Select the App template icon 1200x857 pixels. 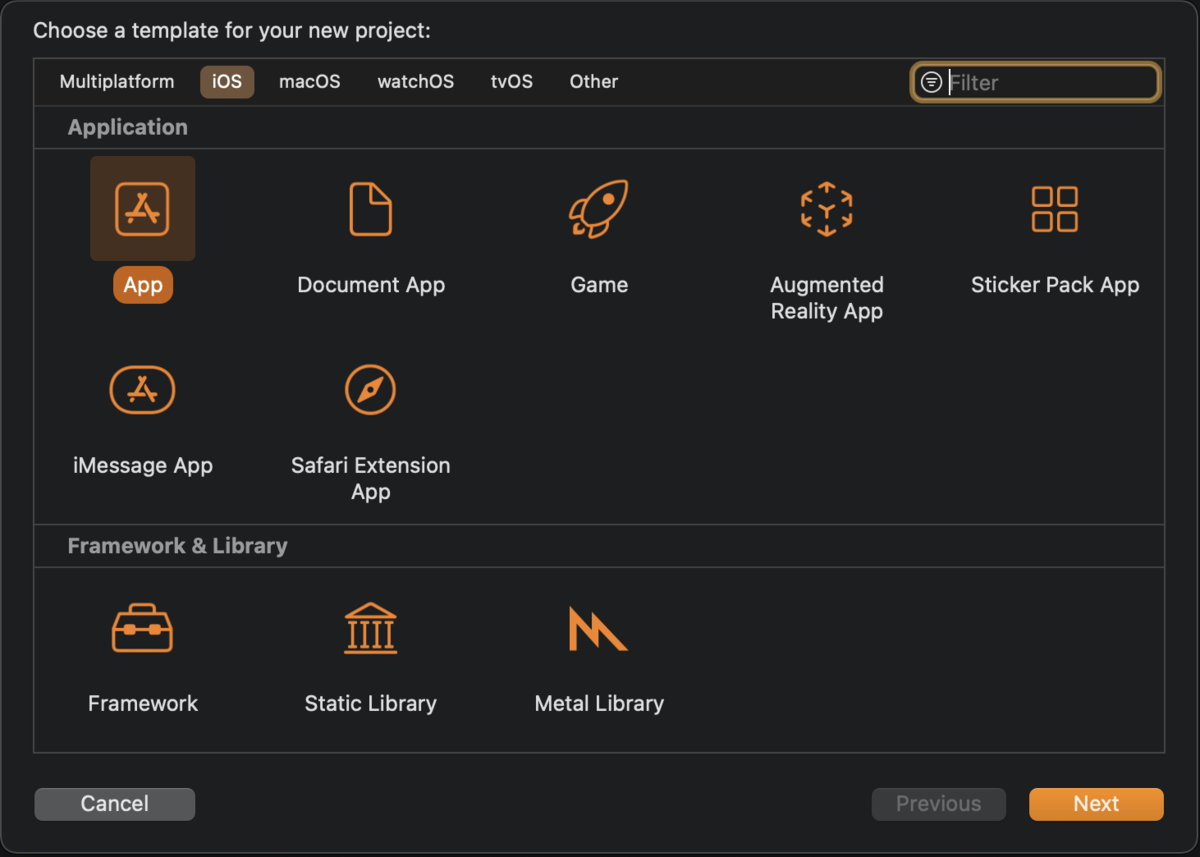click(142, 209)
